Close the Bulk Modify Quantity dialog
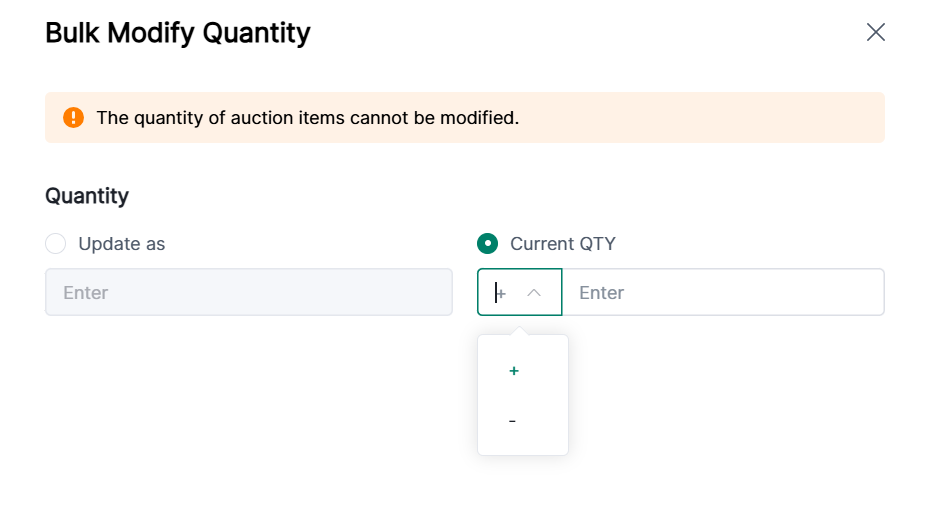 coord(876,32)
